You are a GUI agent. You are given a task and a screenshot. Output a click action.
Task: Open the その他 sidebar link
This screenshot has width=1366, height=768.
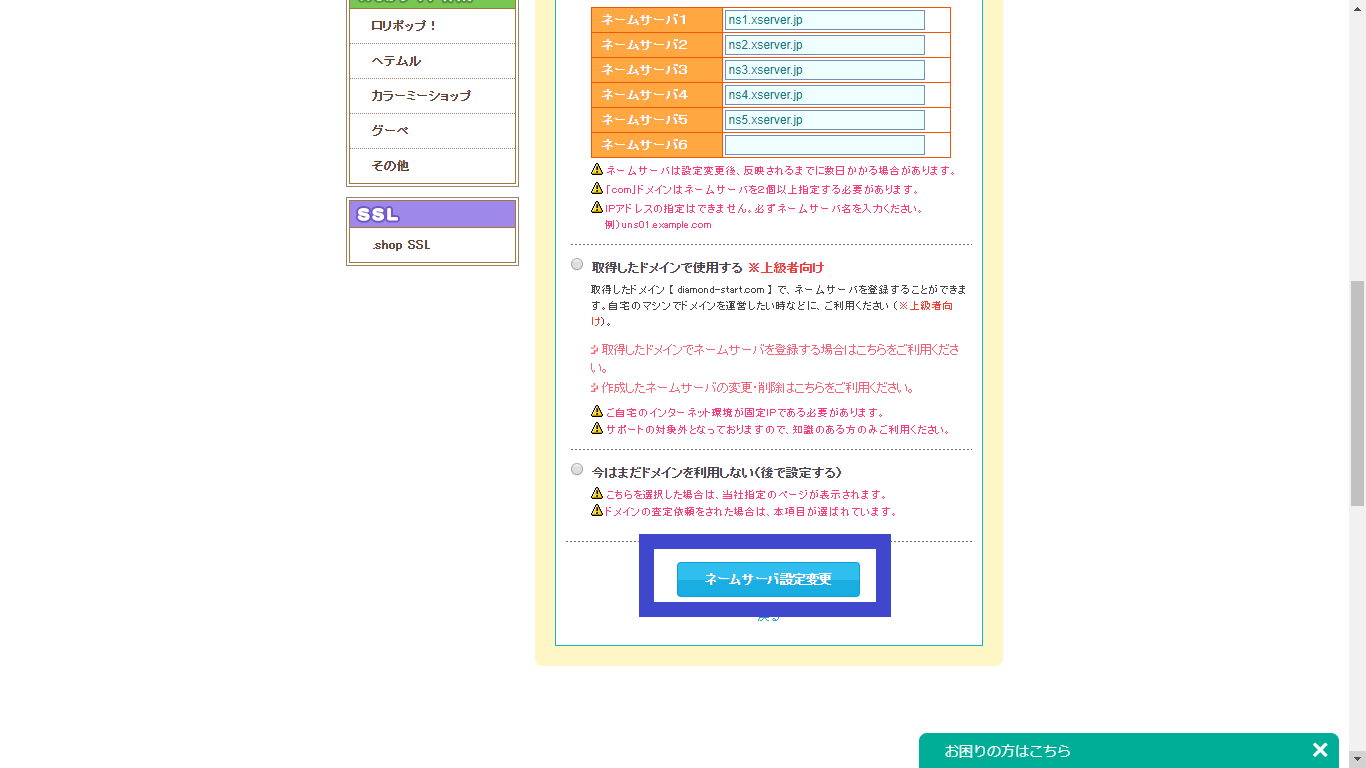pyautogui.click(x=390, y=166)
